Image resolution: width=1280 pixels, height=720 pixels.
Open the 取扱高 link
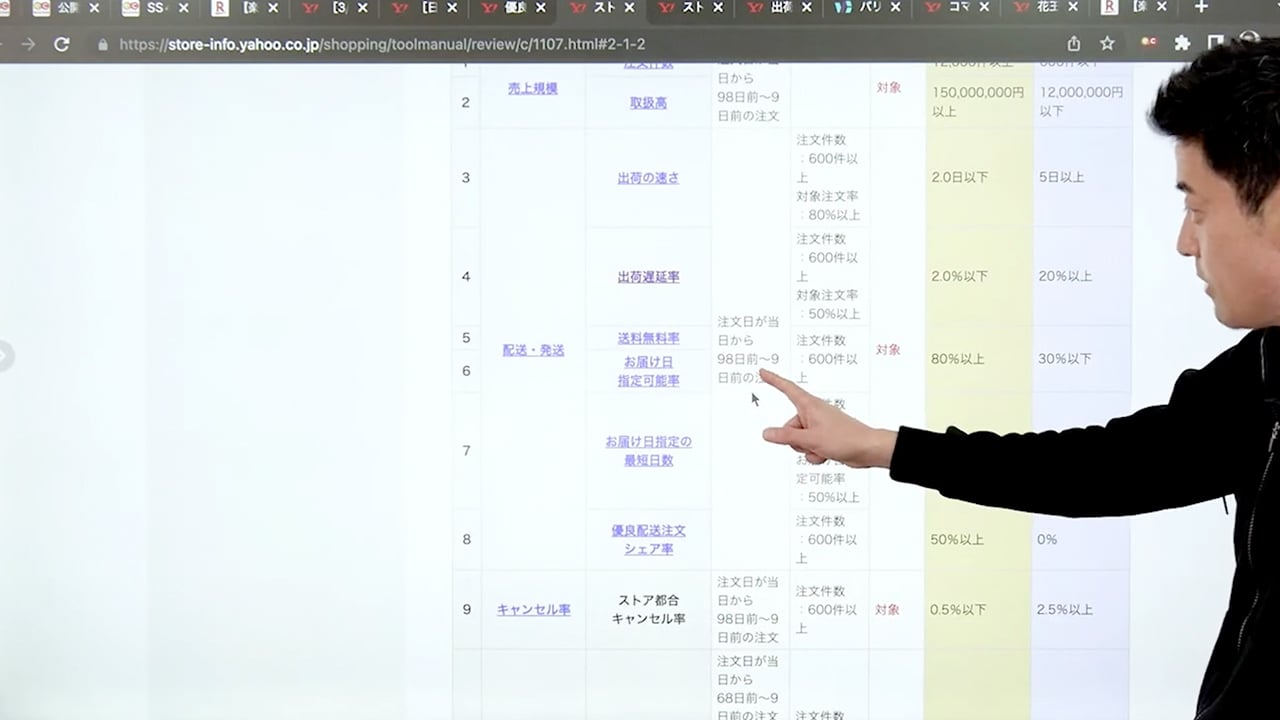(648, 103)
